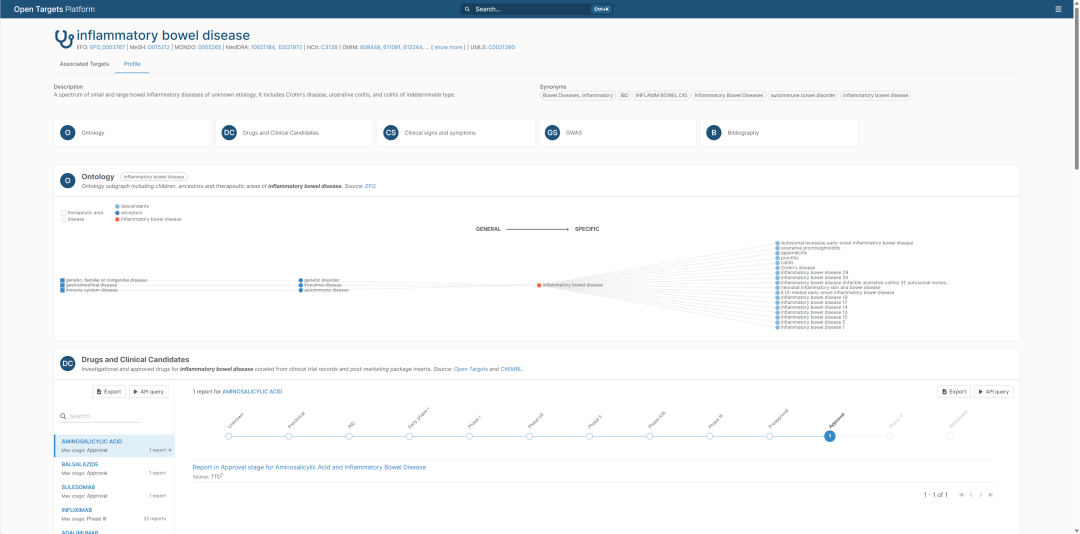This screenshot has height=534, width=1080.
Task: Open EFO_0003767 identifier link
Action: (107, 47)
